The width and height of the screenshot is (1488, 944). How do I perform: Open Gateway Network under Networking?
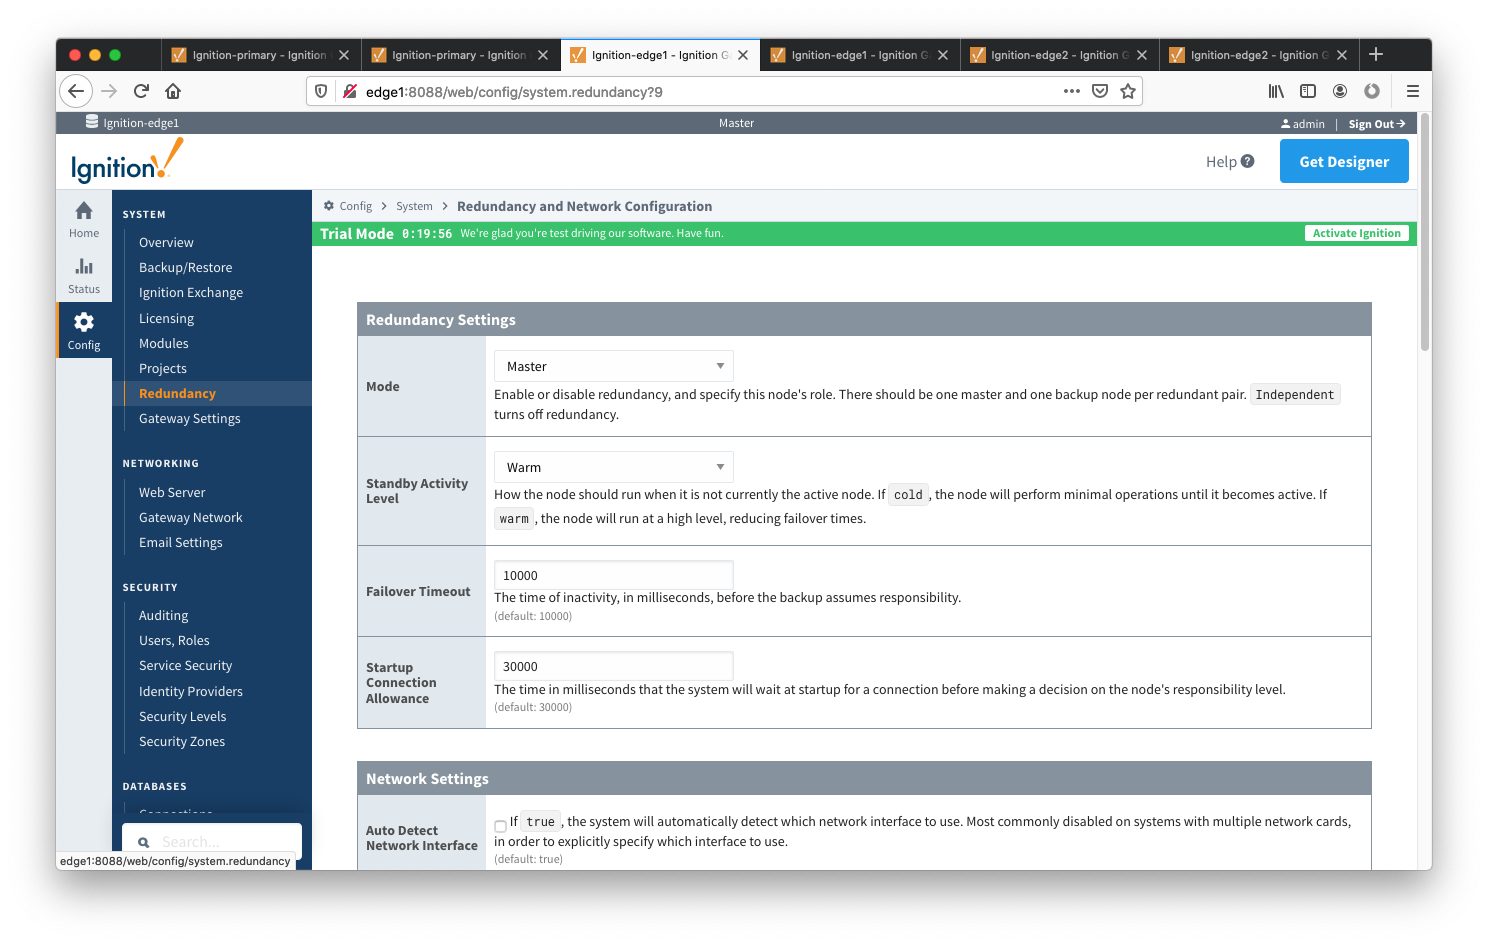click(190, 517)
